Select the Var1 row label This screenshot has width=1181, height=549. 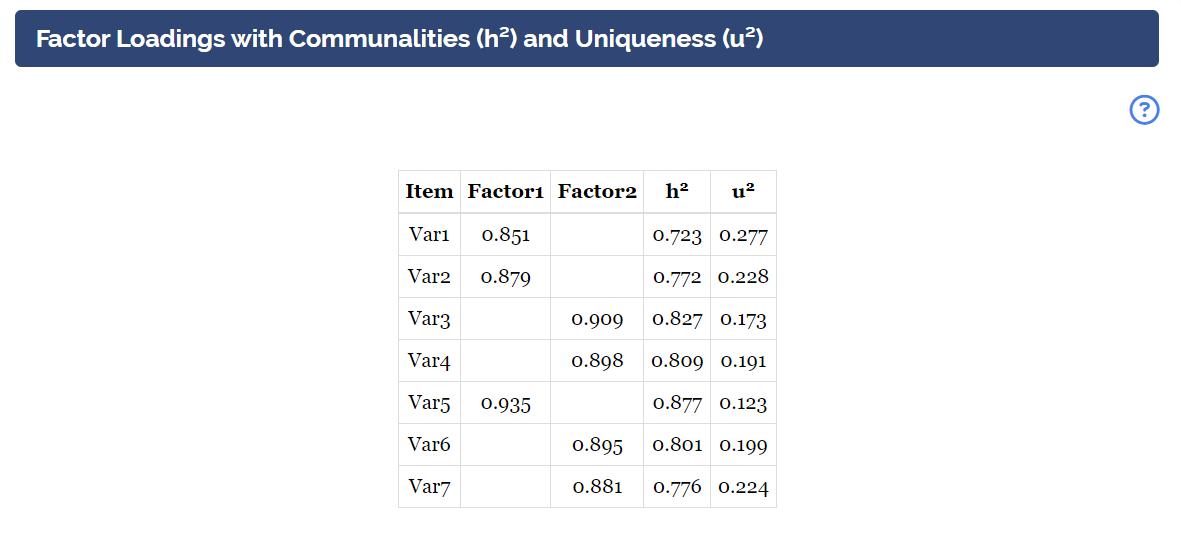[x=429, y=235]
